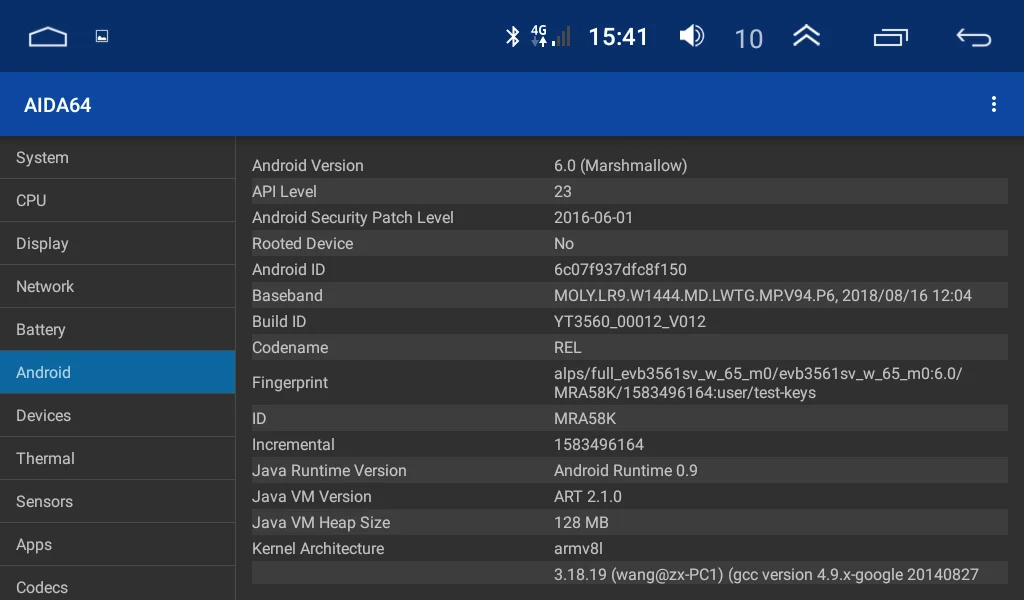Tap the Android ID value 6c07f937dfc8f150

(620, 270)
